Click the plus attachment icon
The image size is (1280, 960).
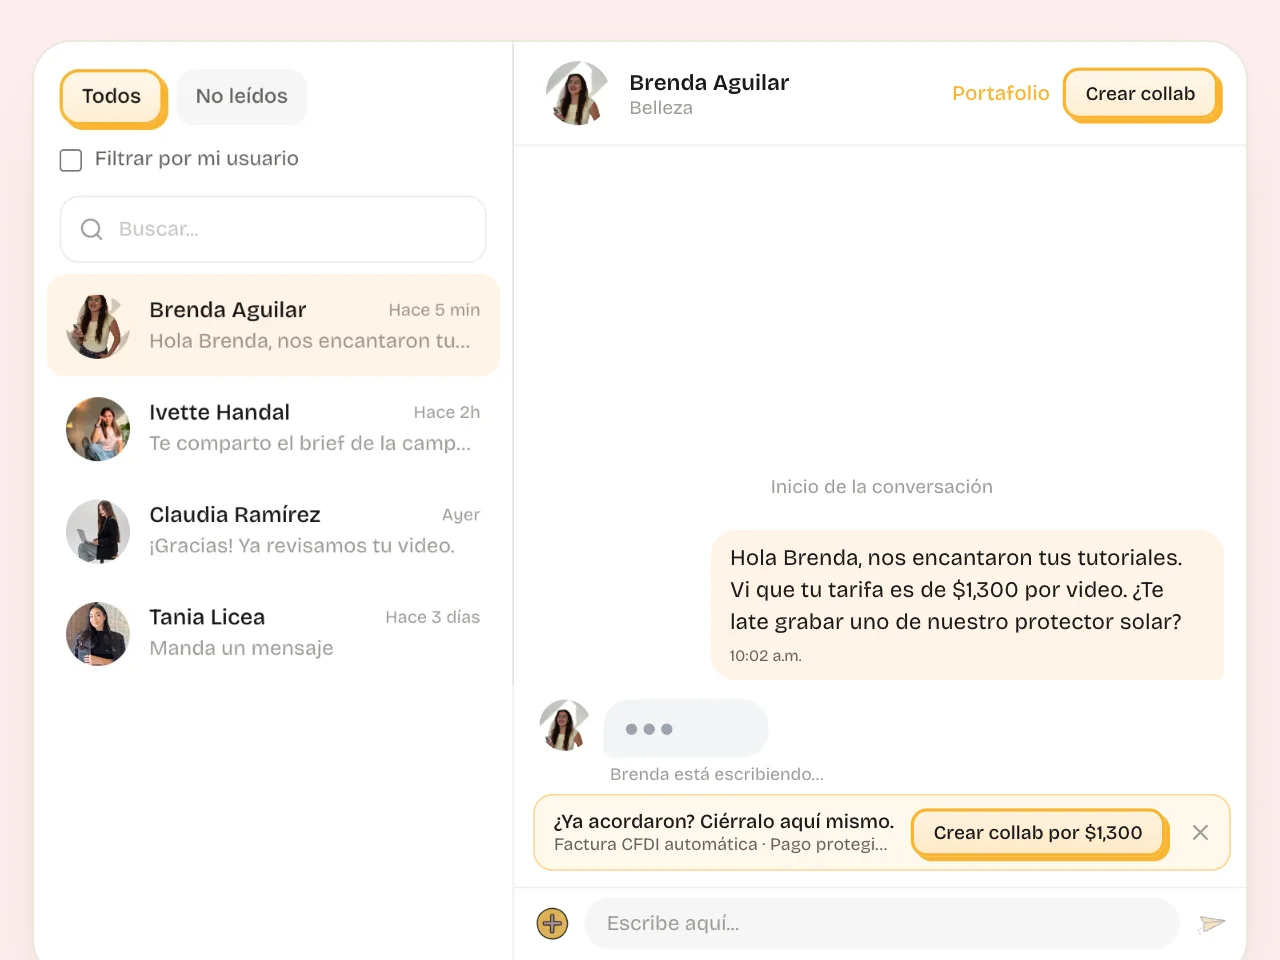[552, 923]
